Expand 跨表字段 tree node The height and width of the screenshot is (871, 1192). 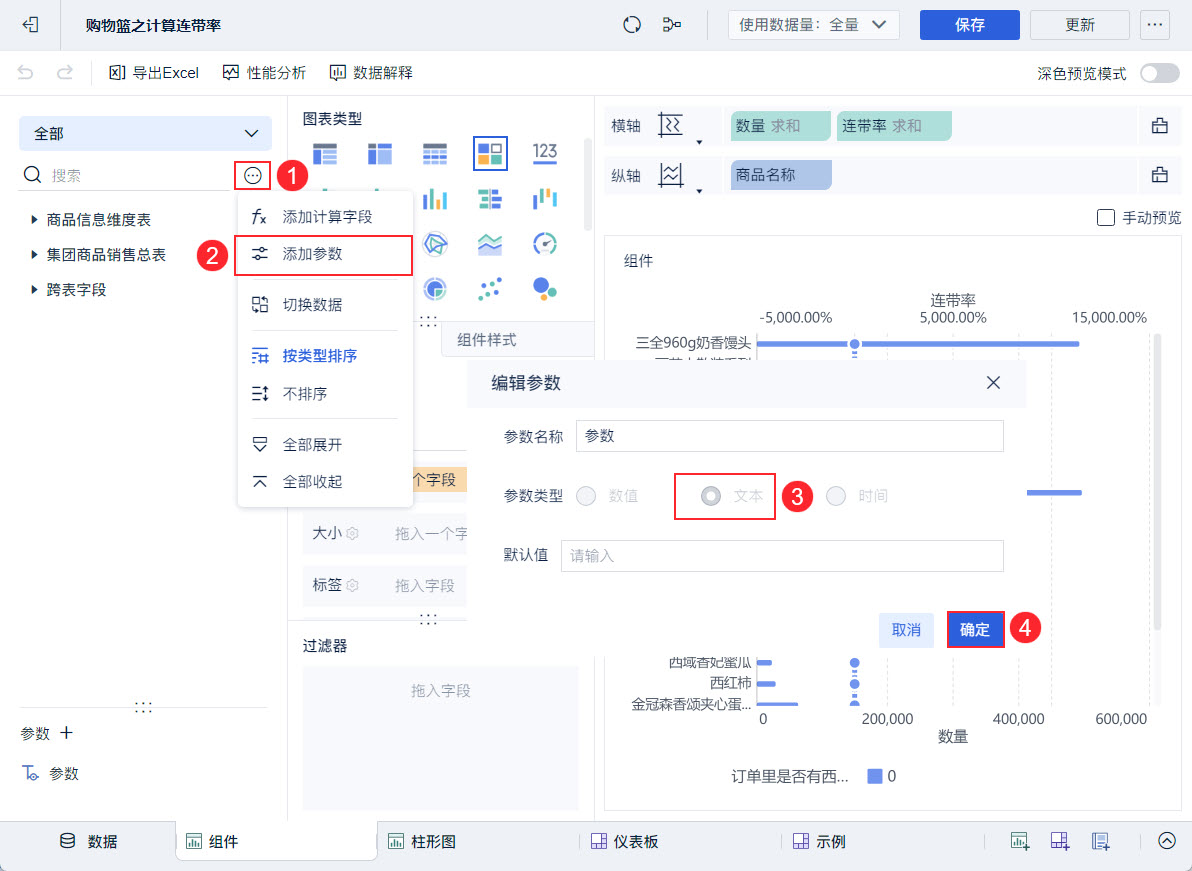[x=33, y=290]
